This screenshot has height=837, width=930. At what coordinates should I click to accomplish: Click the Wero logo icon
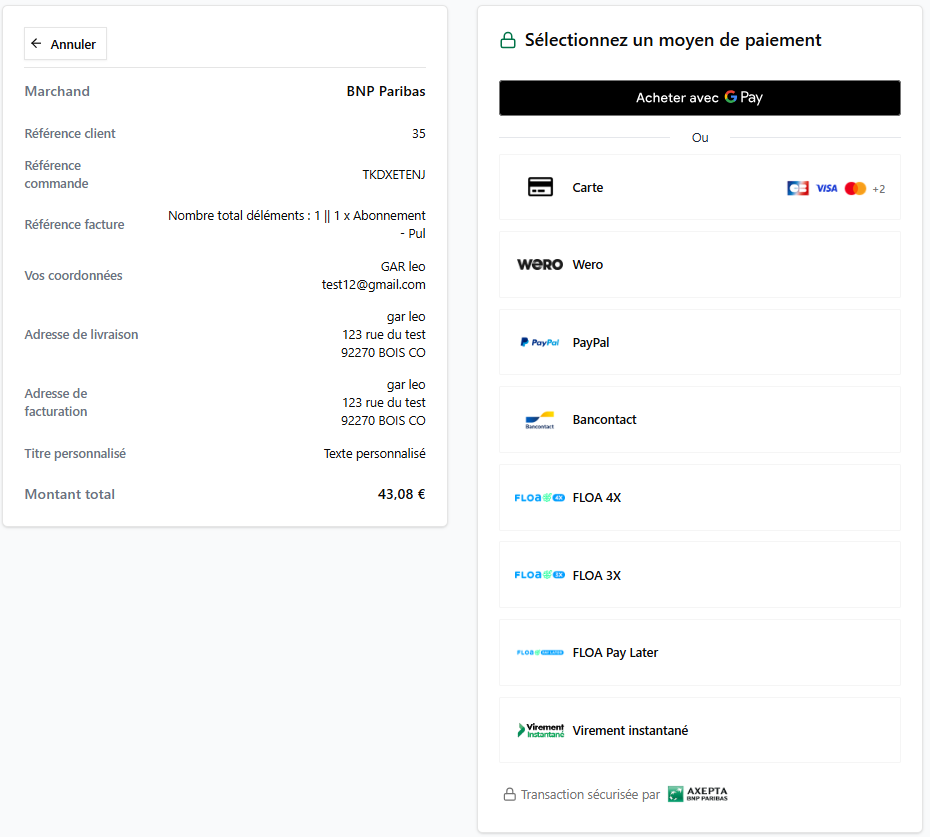[540, 265]
